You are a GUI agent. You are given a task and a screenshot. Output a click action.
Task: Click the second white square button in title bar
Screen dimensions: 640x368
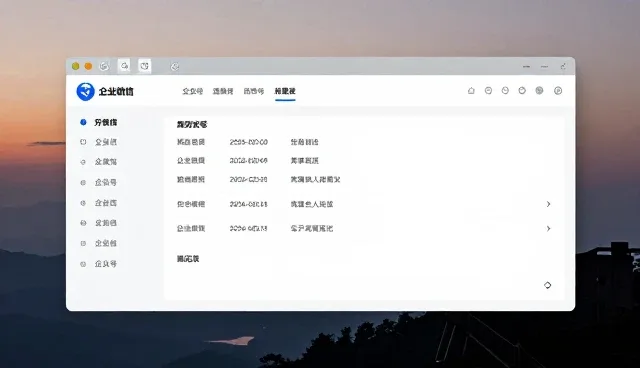click(x=144, y=66)
